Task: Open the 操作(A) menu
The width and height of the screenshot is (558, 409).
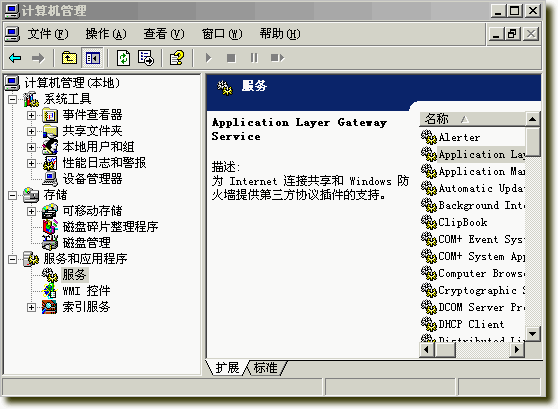Action: pyautogui.click(x=106, y=34)
